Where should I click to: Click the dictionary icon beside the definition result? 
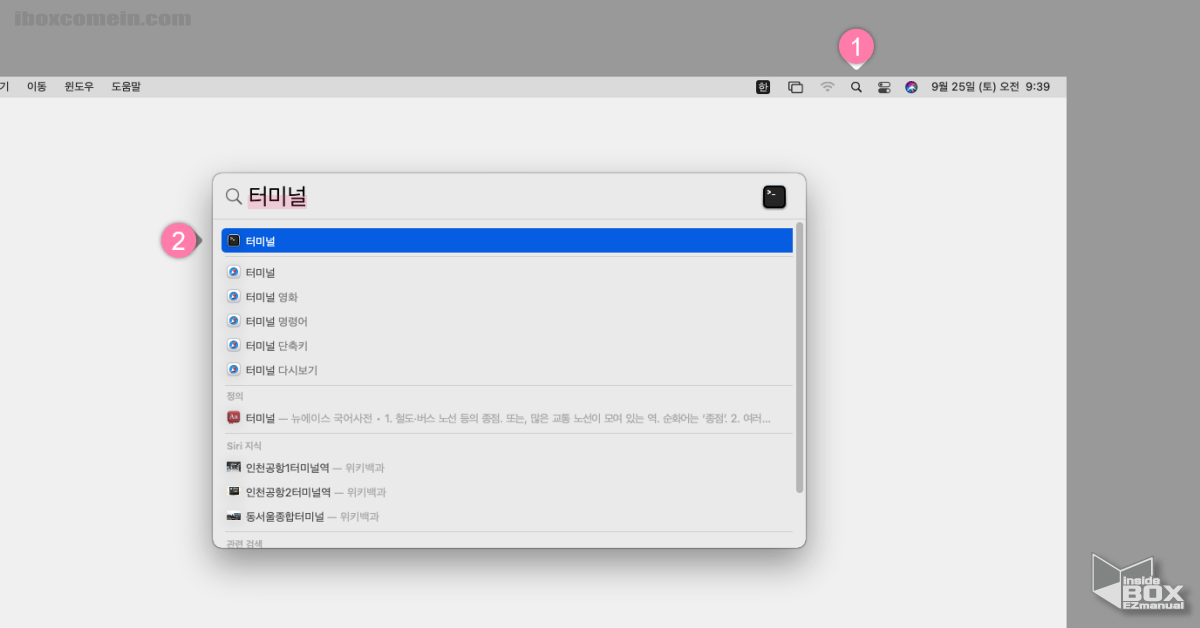tap(234, 417)
